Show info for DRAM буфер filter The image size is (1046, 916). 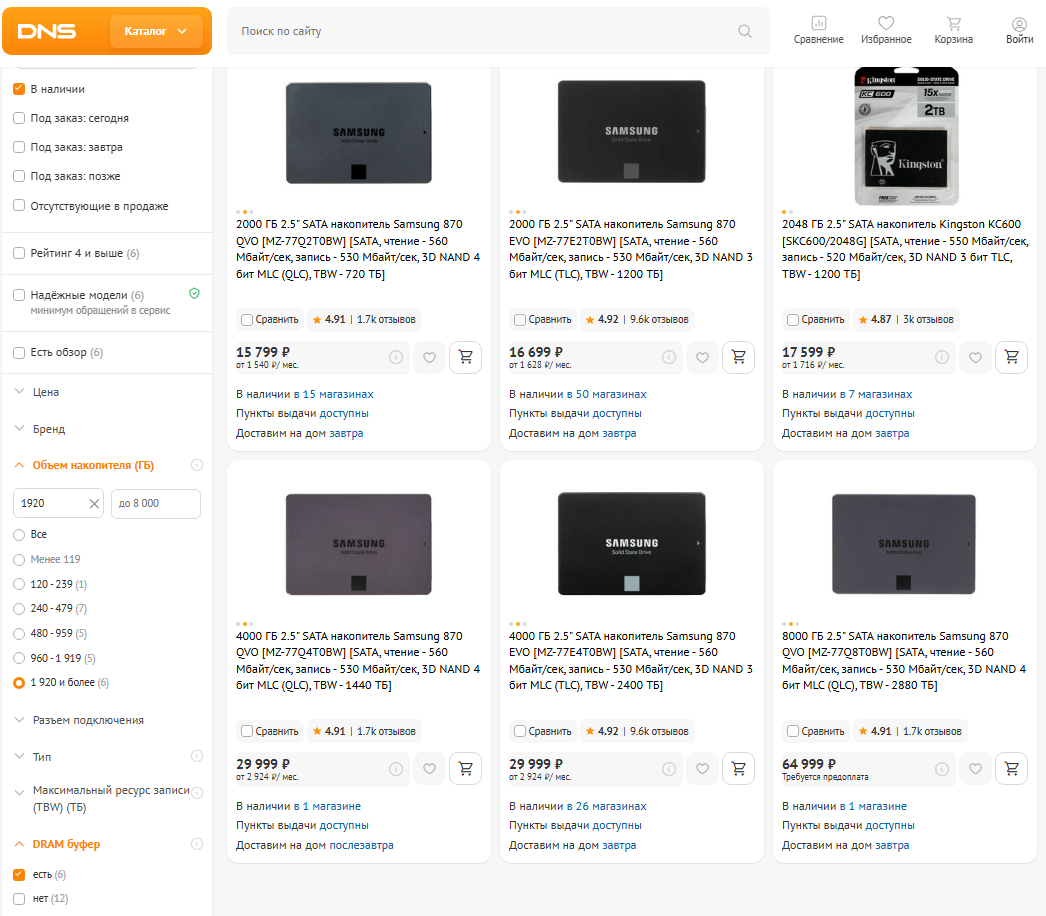click(x=197, y=844)
